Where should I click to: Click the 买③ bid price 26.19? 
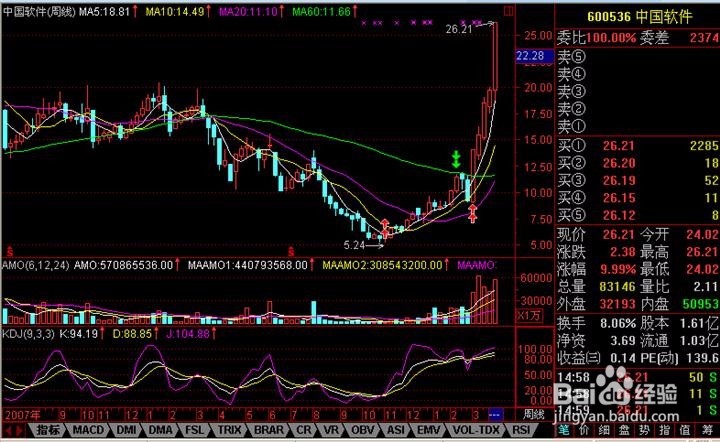coord(619,180)
